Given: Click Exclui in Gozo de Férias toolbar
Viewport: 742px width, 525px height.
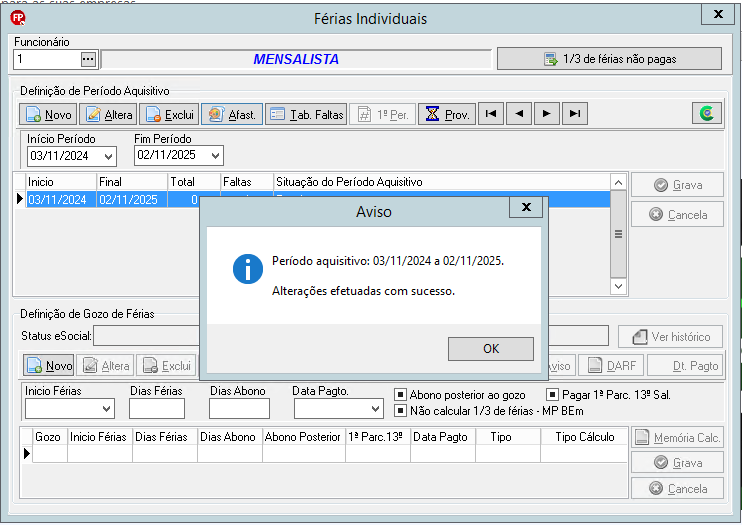Looking at the screenshot, I should tap(167, 365).
